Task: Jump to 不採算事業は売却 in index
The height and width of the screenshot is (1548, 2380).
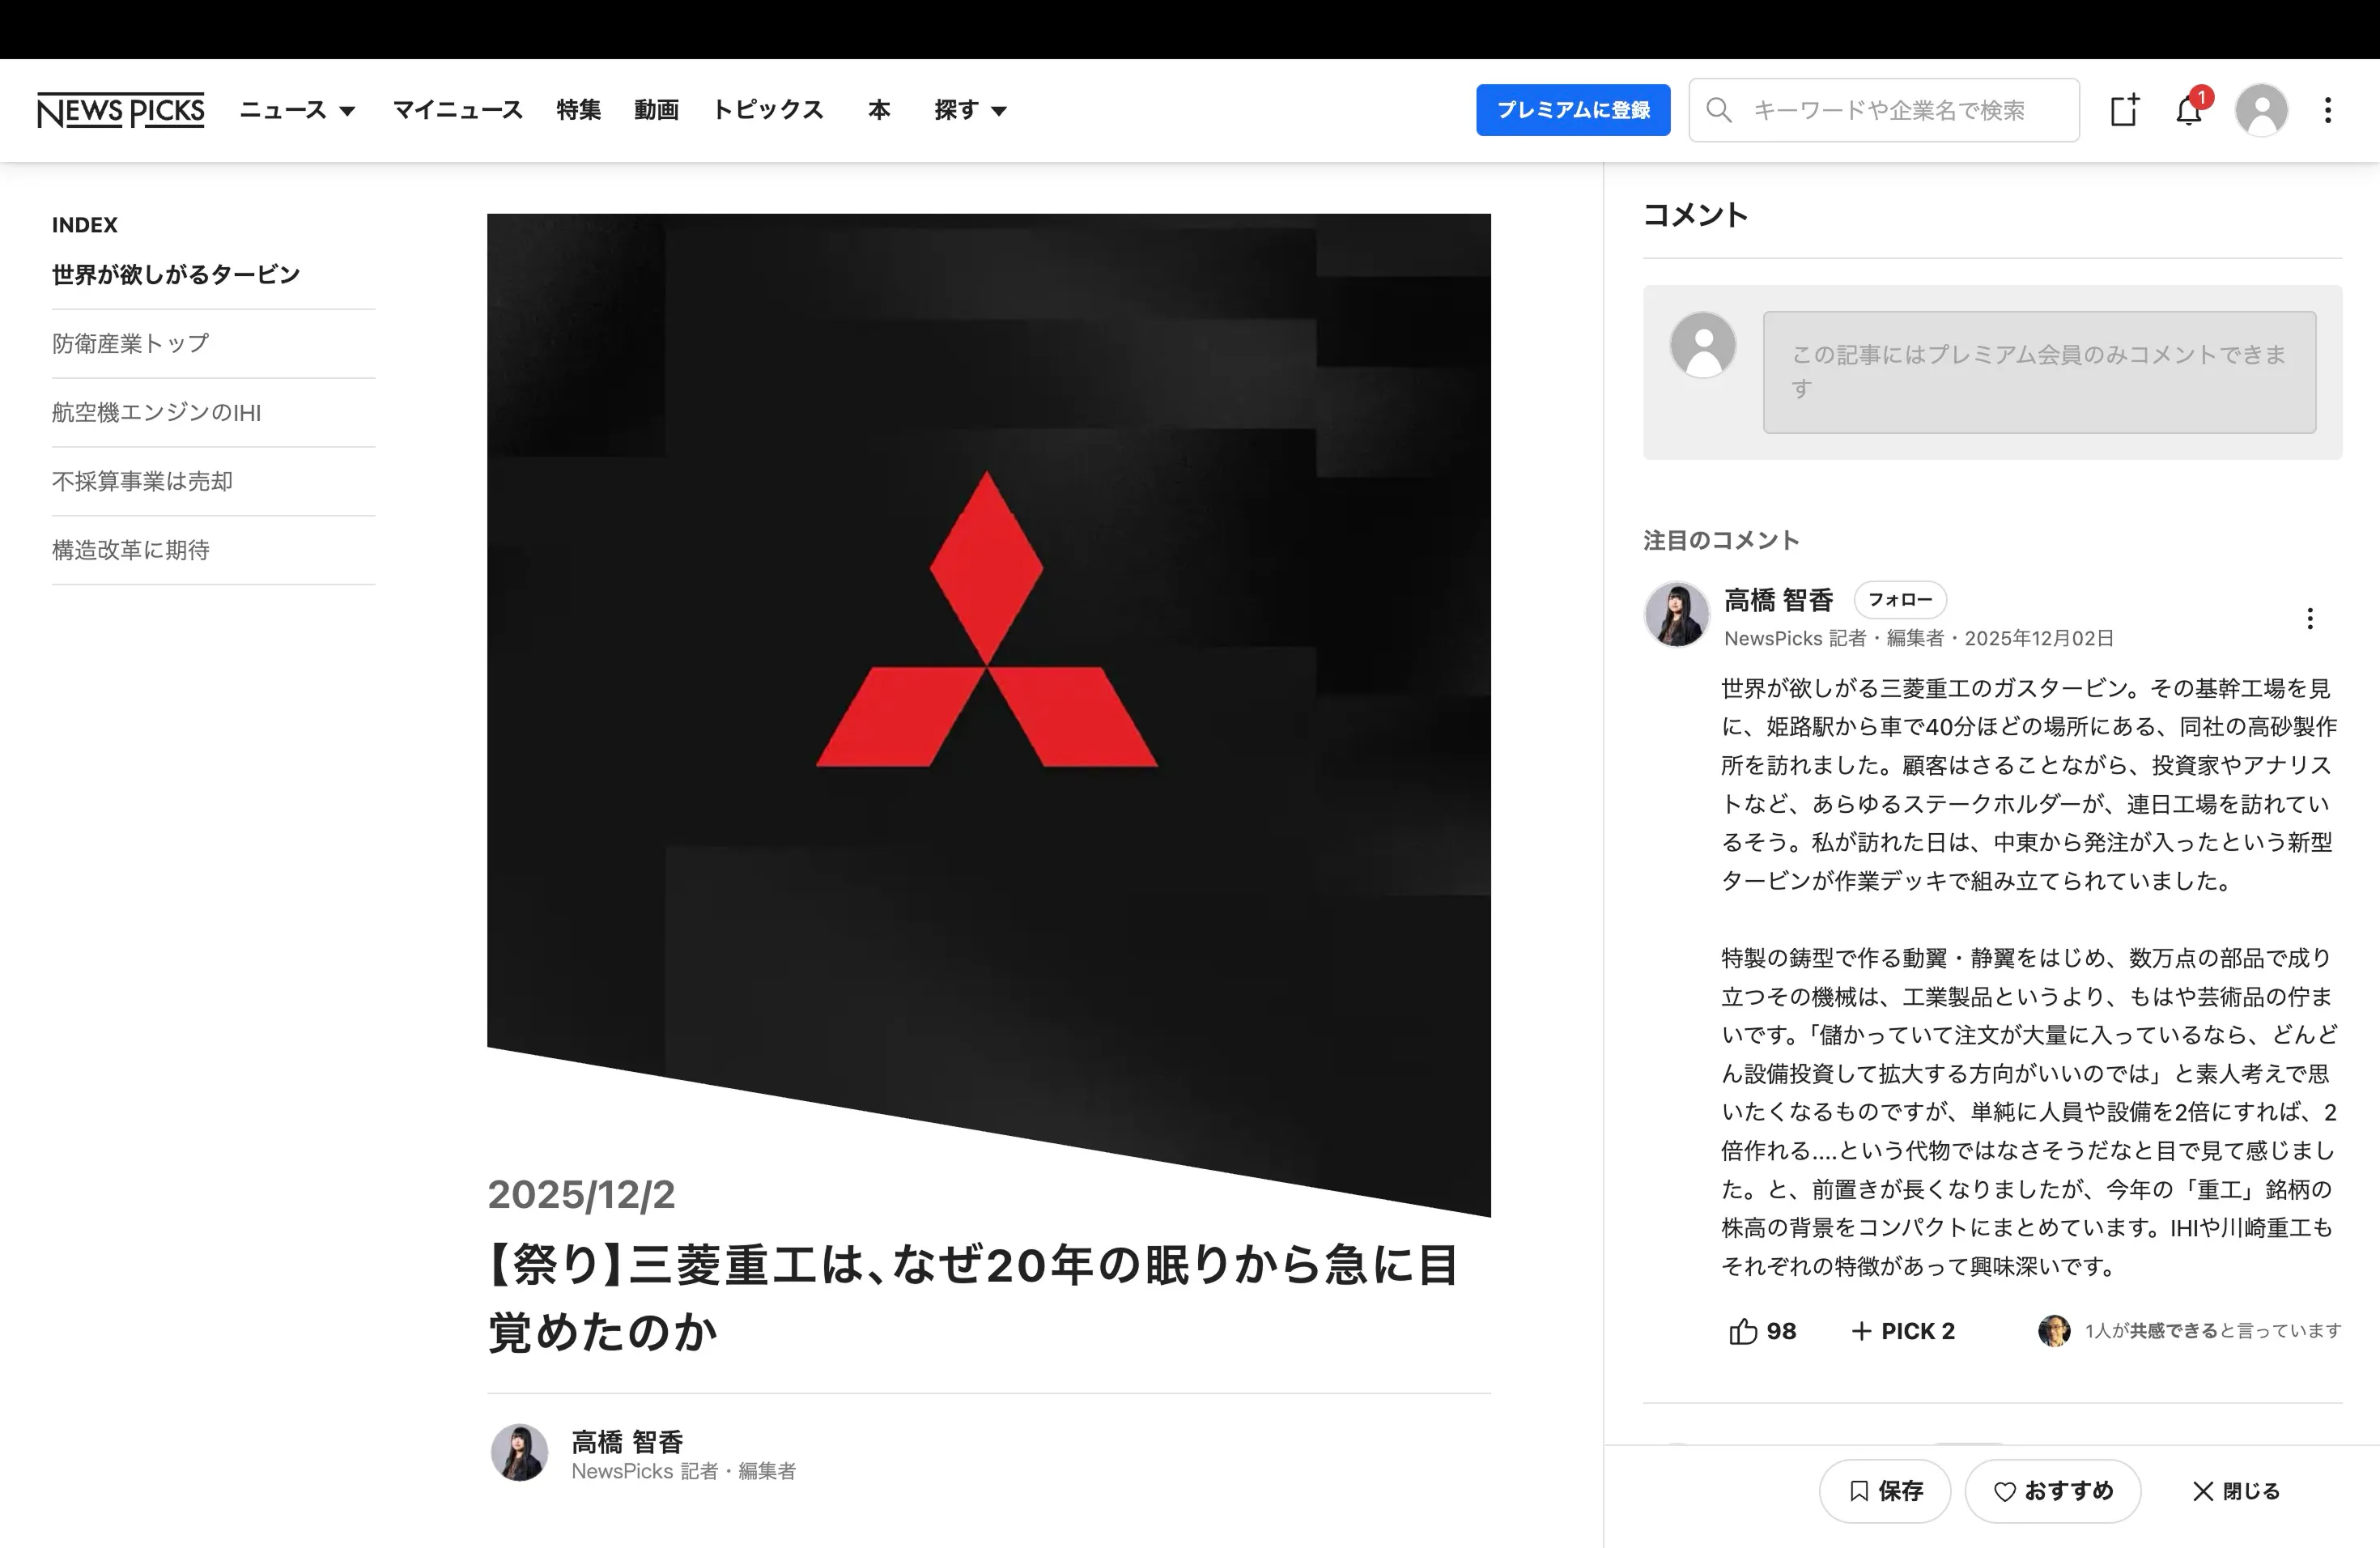Action: 142,481
